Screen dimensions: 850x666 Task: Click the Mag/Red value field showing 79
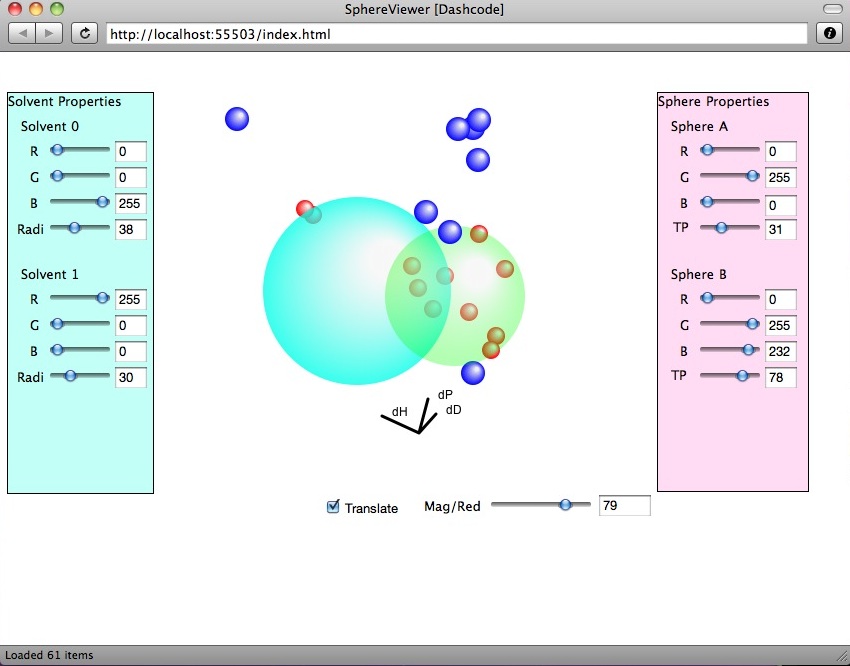(624, 506)
